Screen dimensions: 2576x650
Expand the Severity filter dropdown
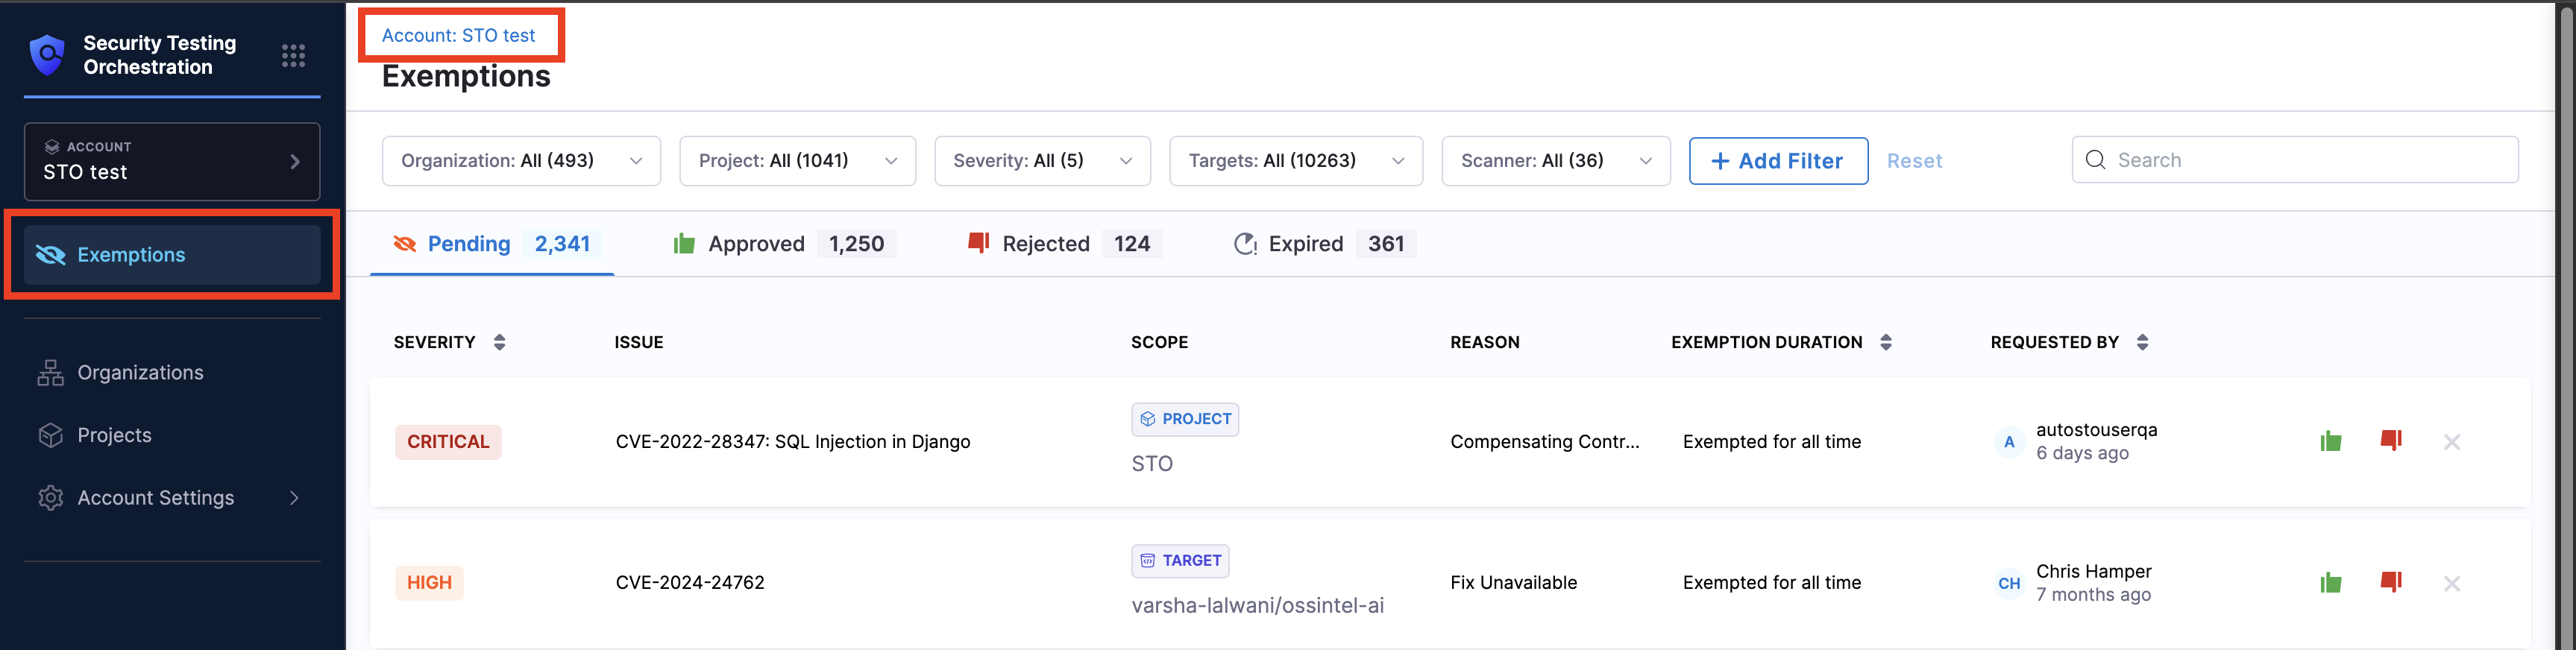point(1042,161)
